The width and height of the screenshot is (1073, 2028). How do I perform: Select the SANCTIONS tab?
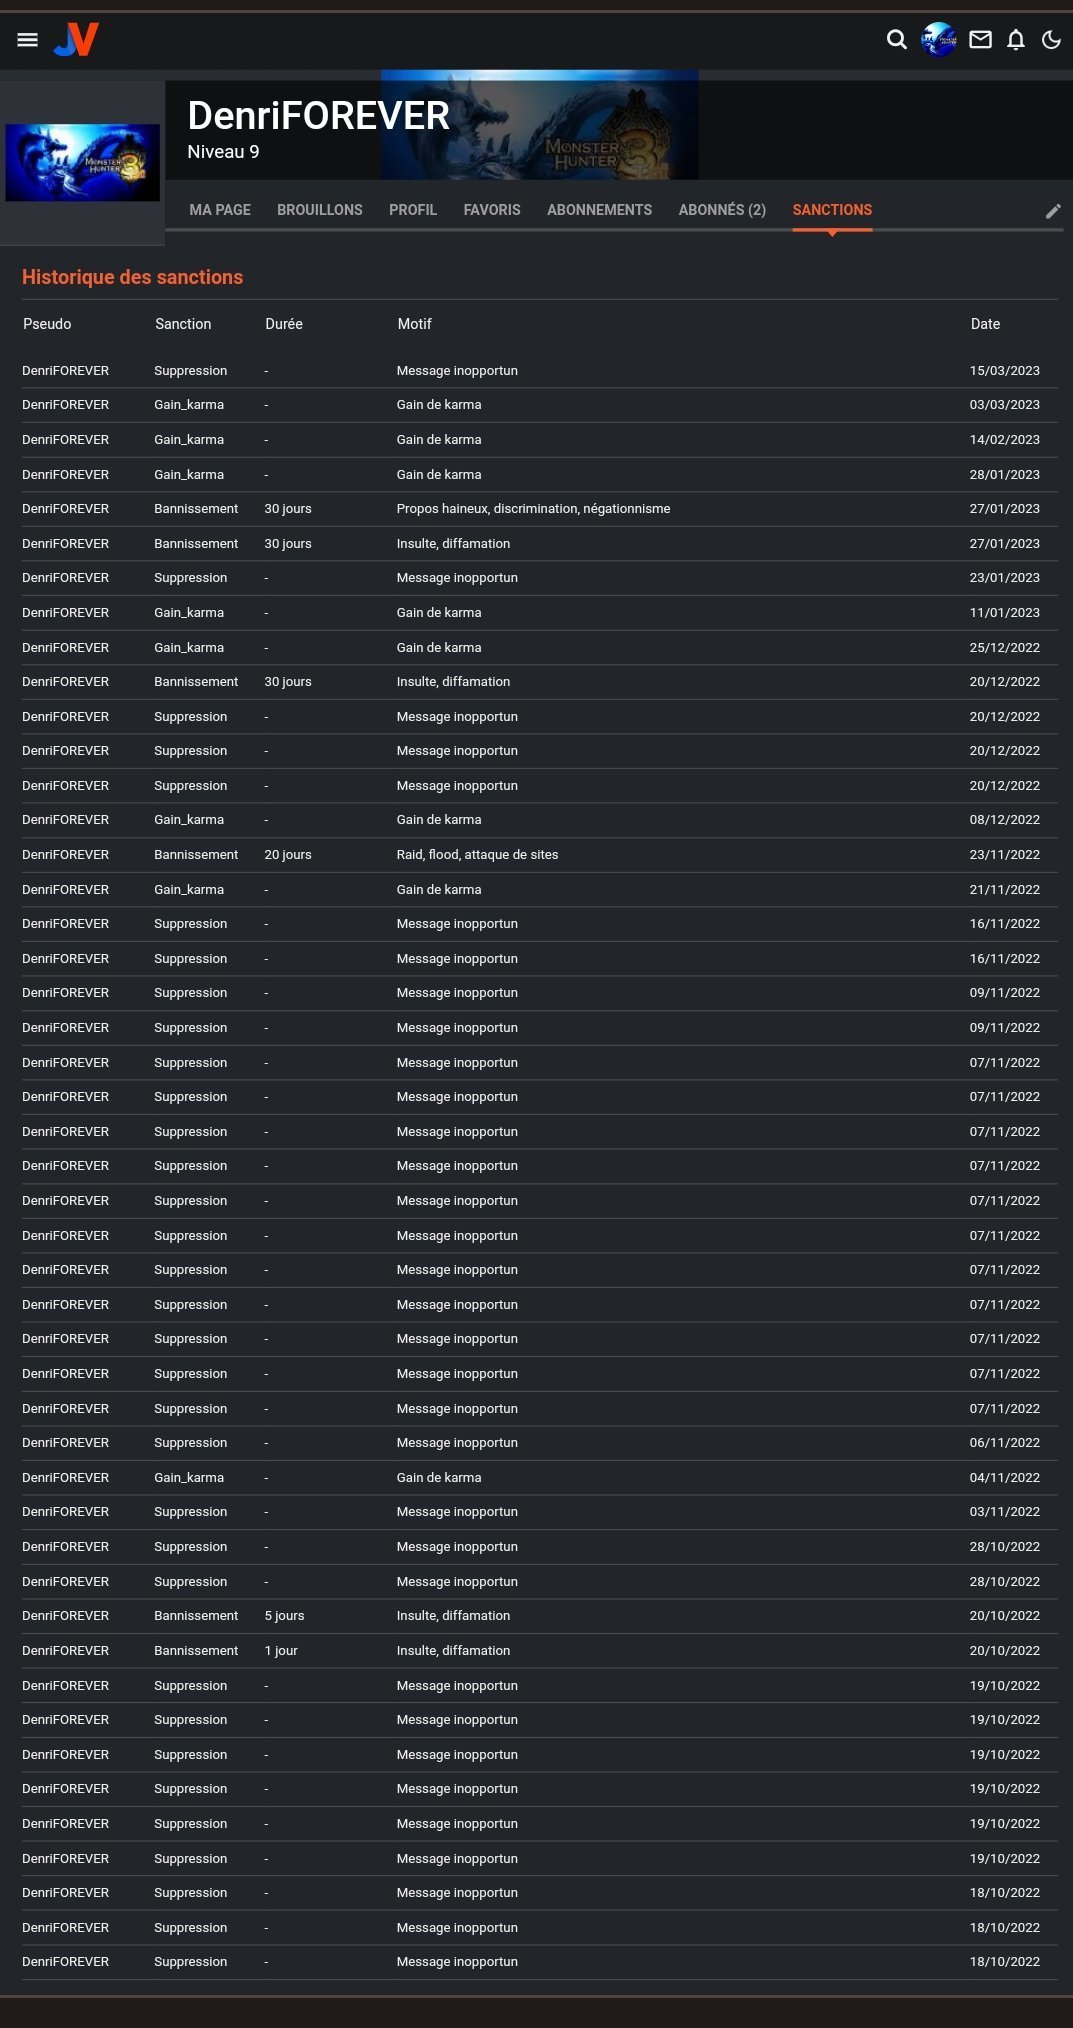[x=832, y=210]
